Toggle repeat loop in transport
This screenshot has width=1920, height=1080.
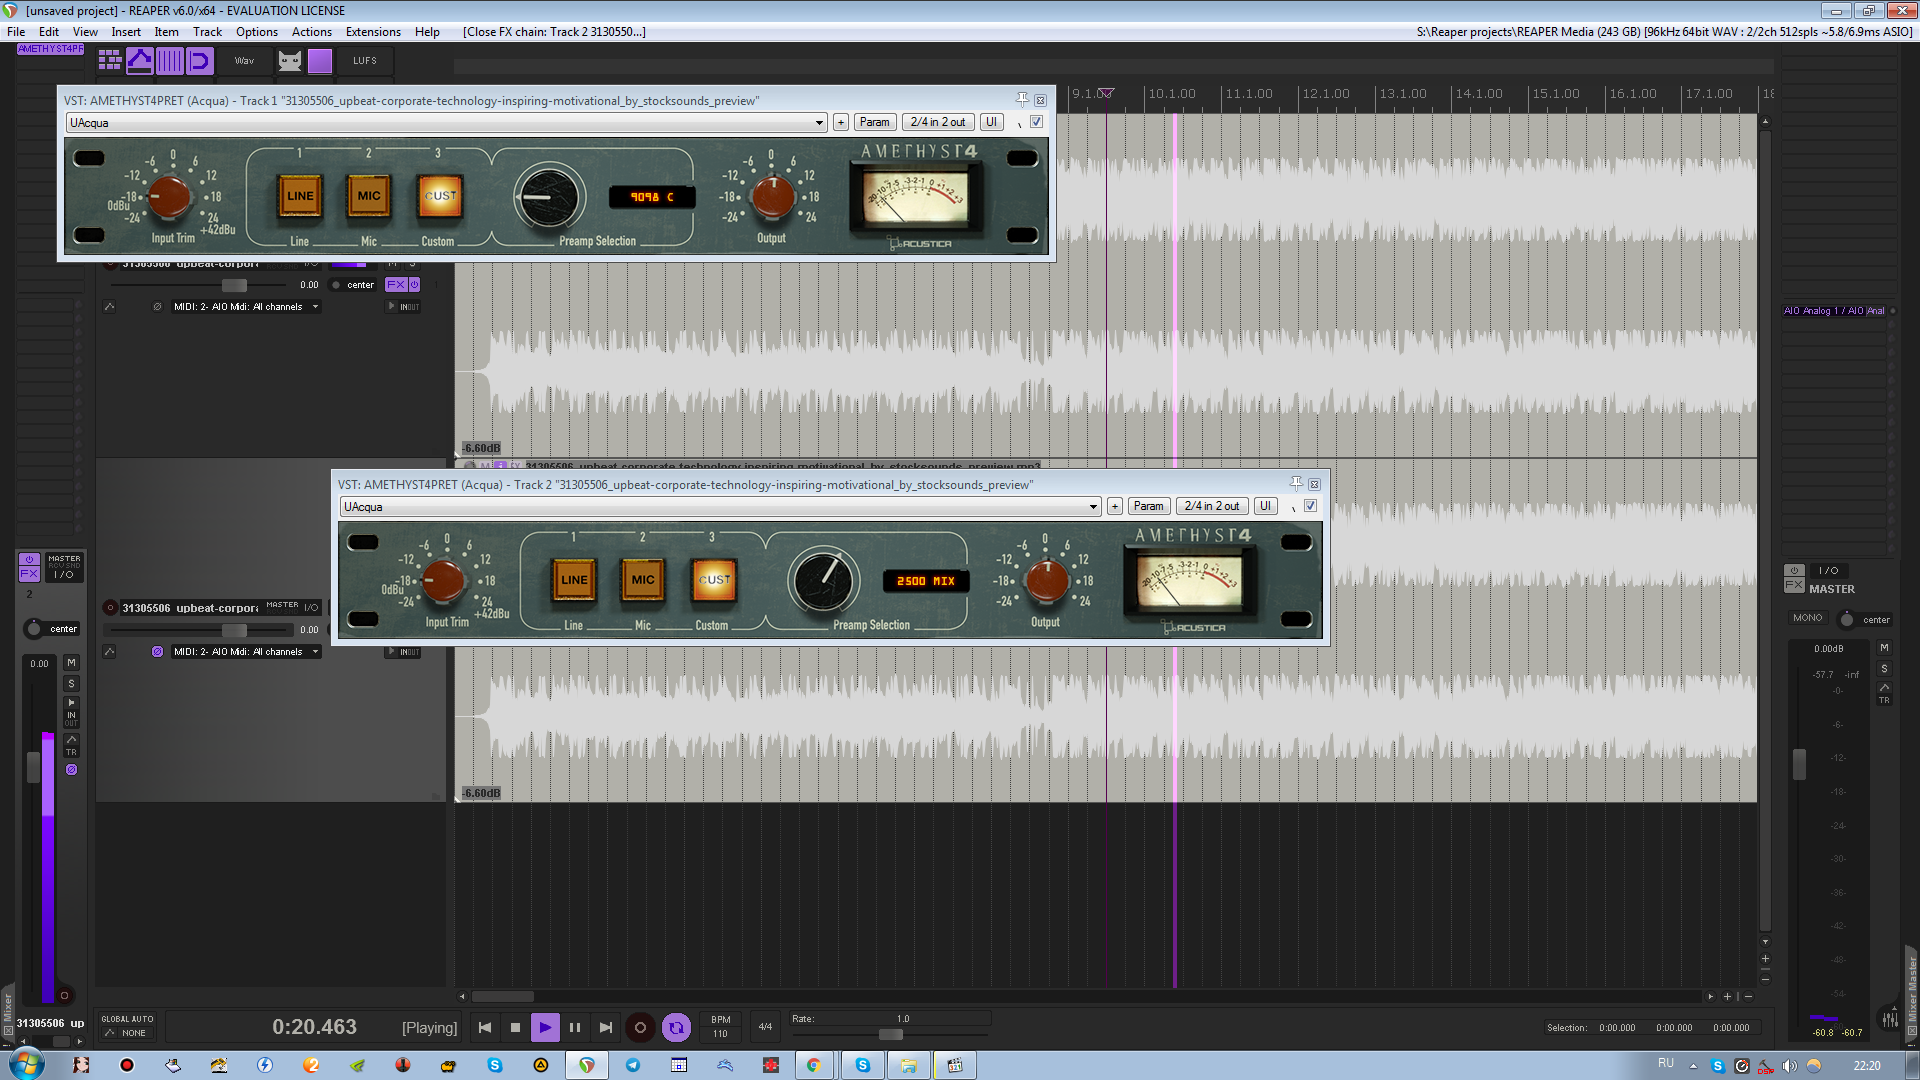pyautogui.click(x=676, y=1027)
